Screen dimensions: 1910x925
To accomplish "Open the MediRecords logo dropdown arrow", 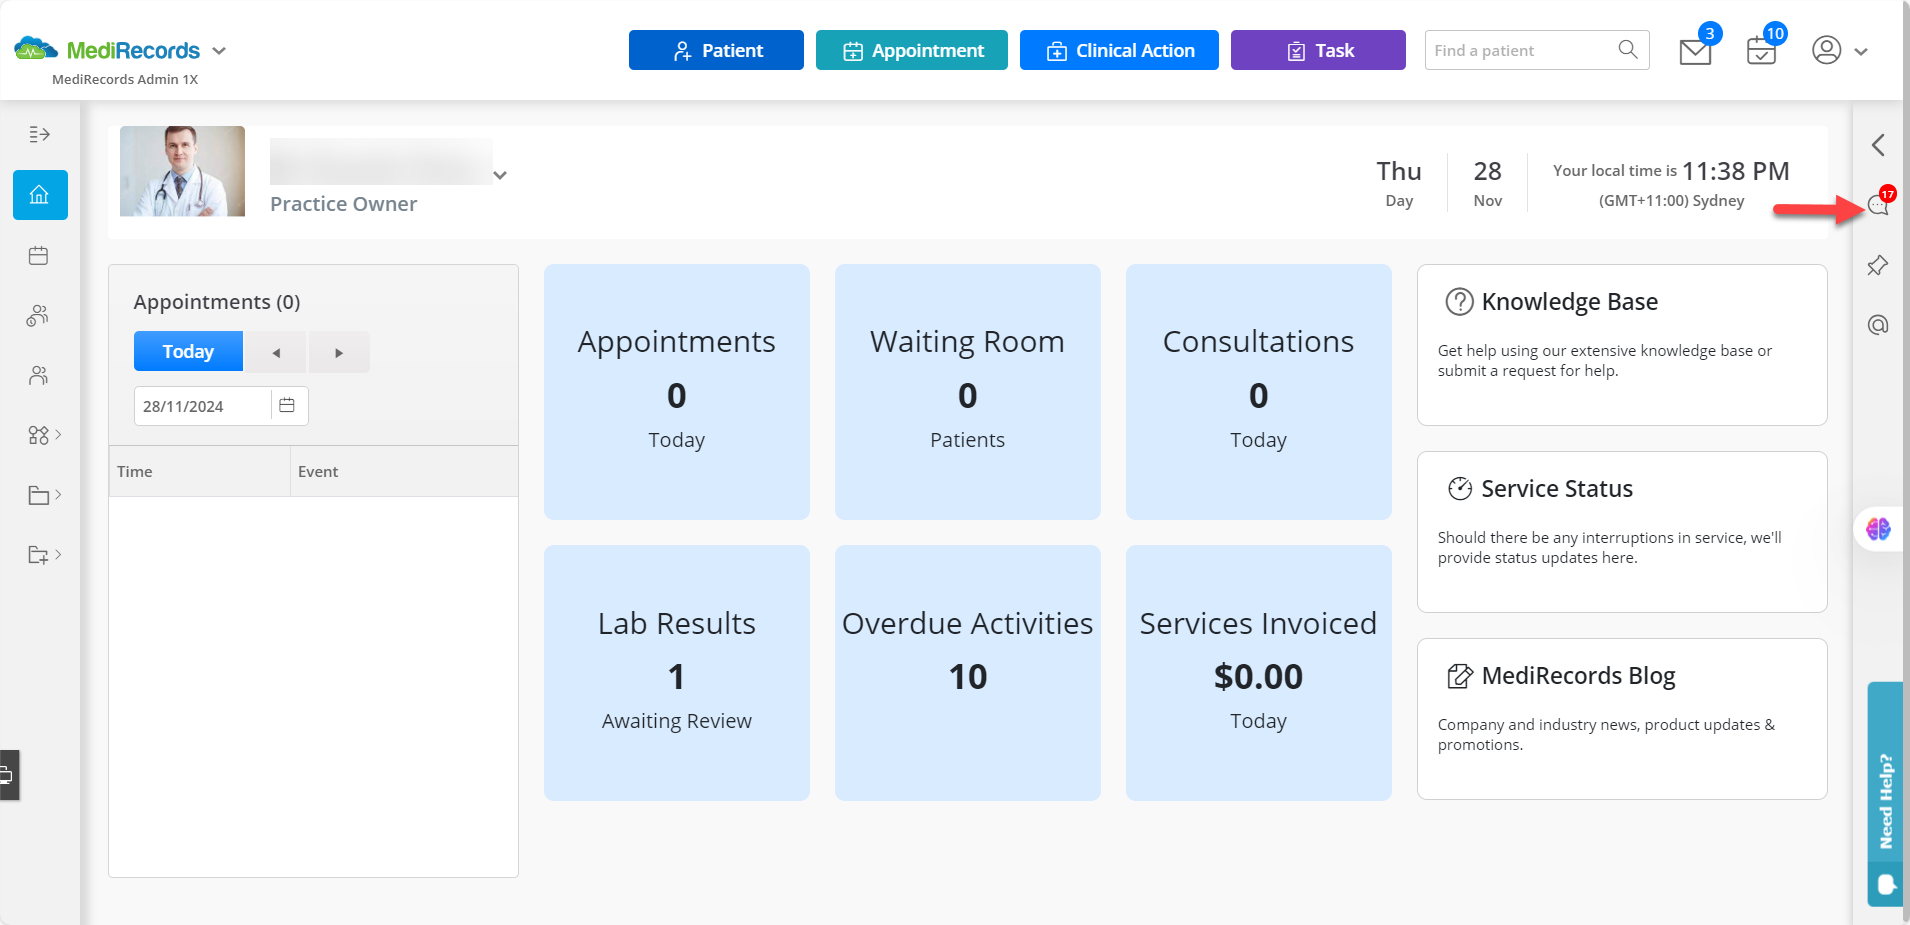I will [x=219, y=51].
